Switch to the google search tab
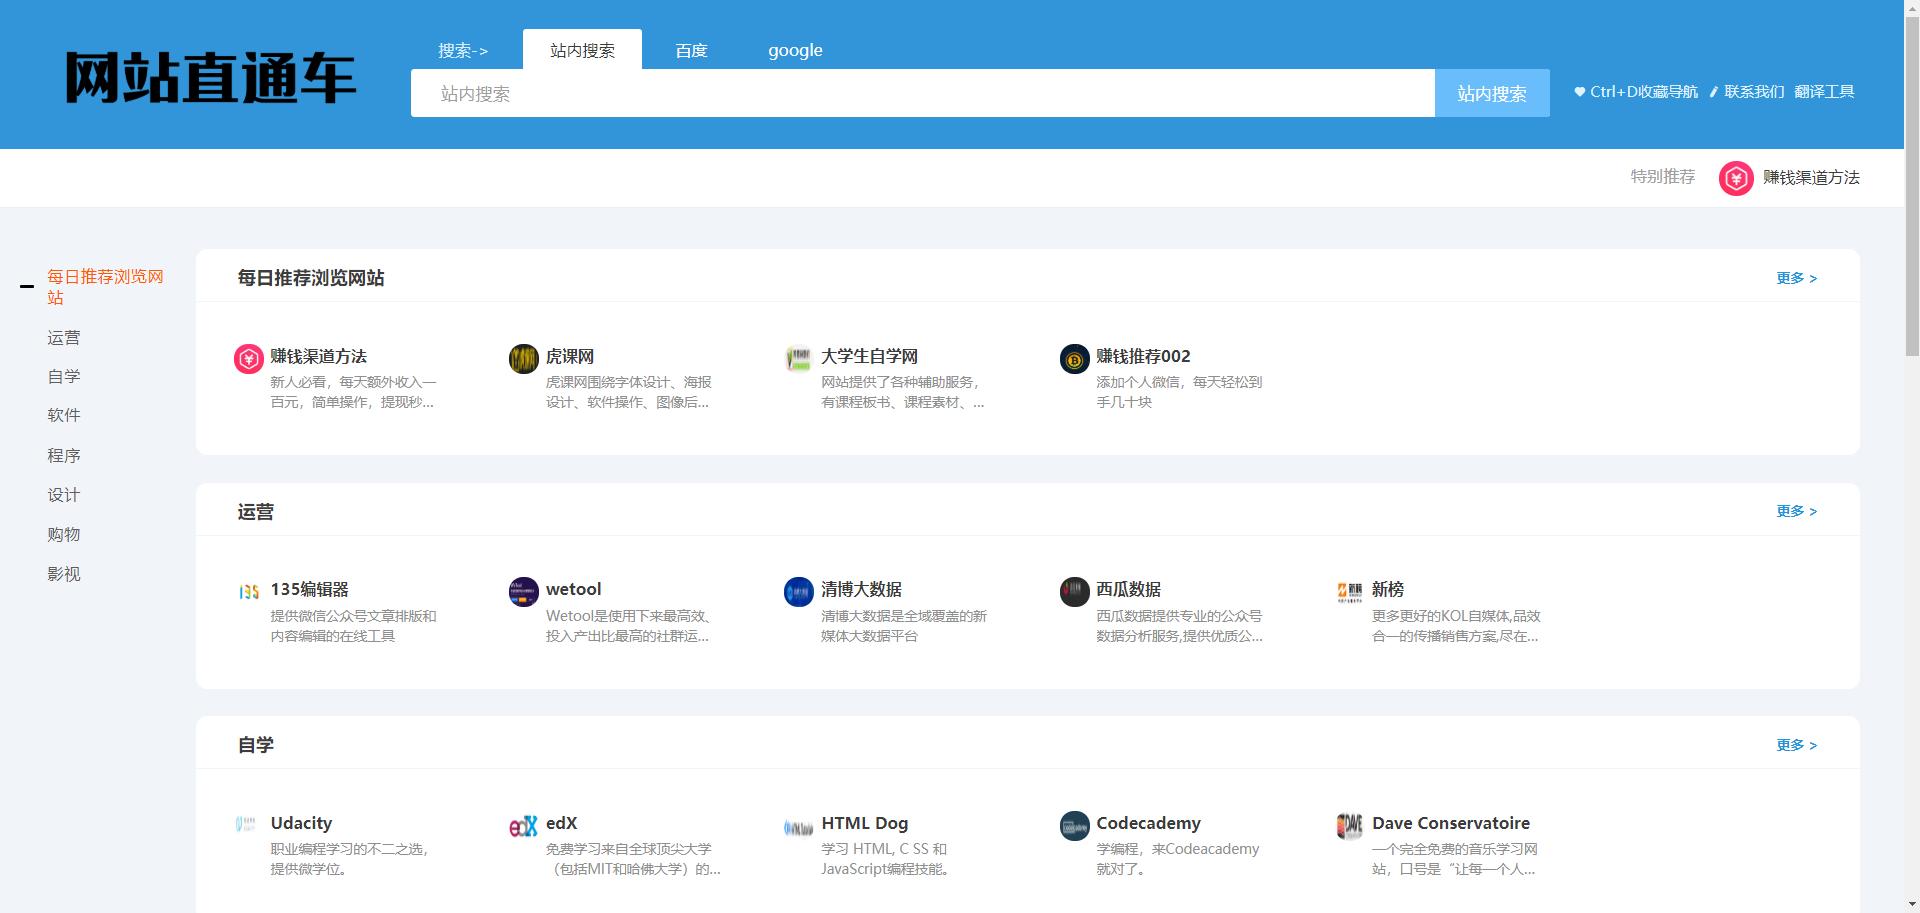This screenshot has width=1920, height=913. point(795,50)
